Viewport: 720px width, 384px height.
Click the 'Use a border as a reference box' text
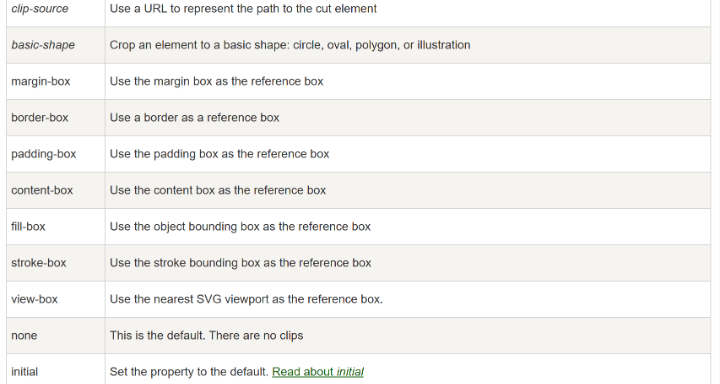(194, 118)
